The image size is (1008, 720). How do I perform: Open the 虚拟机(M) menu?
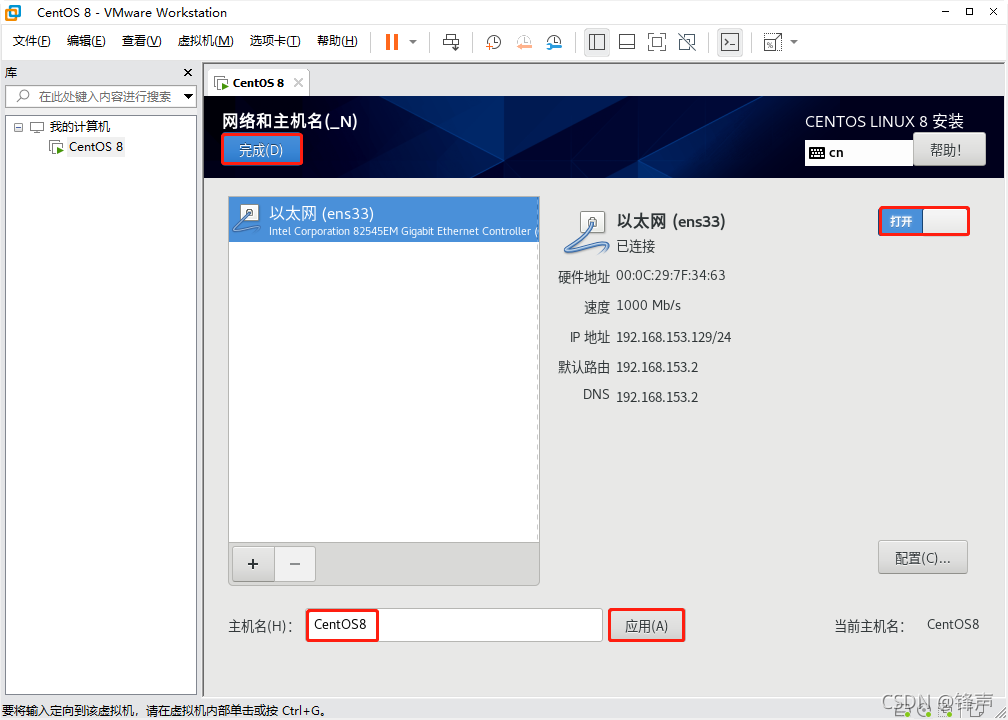coord(205,41)
